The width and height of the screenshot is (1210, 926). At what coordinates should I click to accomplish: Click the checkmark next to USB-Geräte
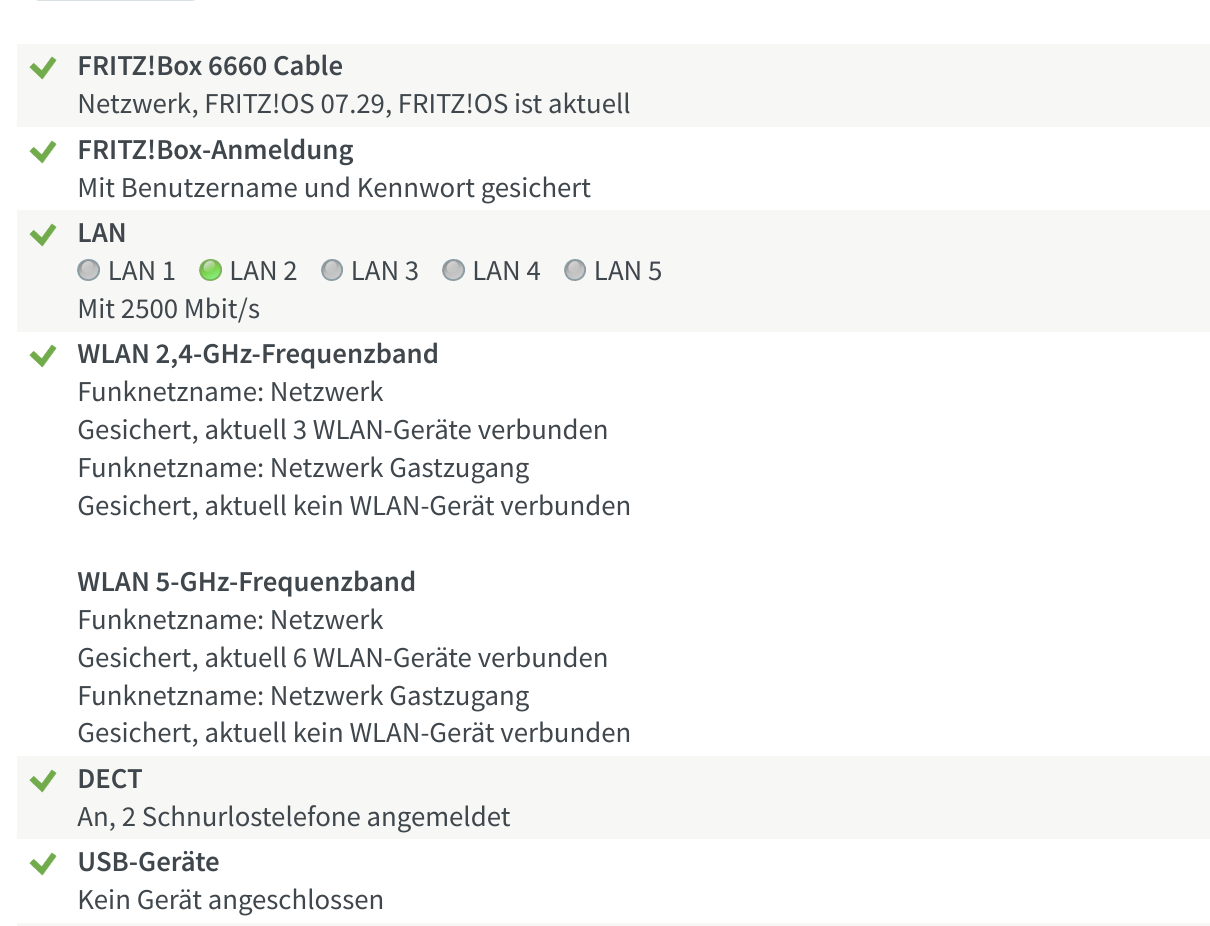[x=42, y=864]
